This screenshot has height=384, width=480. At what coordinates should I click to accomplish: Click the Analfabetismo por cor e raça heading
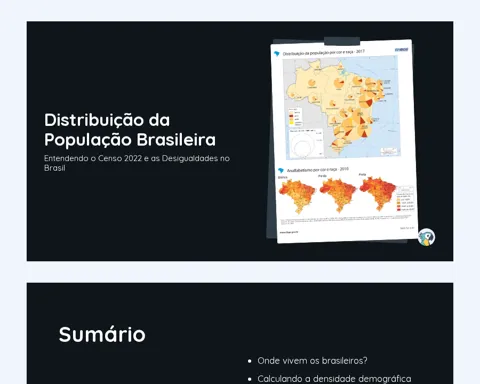click(318, 170)
